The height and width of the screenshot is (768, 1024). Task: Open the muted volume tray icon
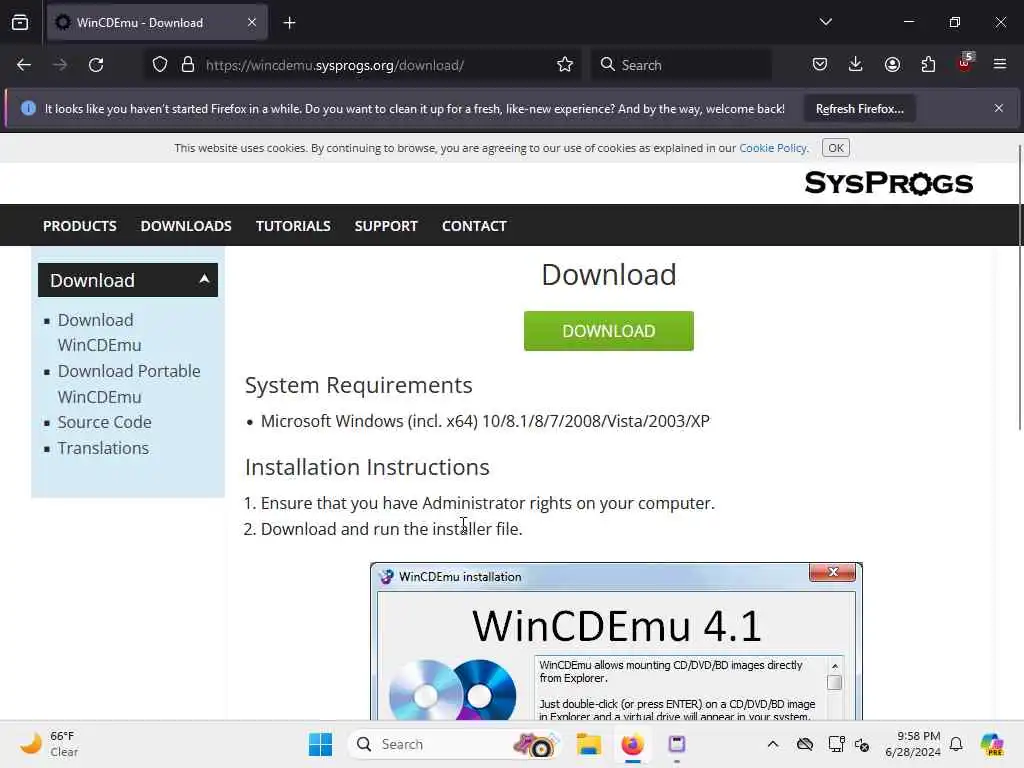[x=862, y=744]
